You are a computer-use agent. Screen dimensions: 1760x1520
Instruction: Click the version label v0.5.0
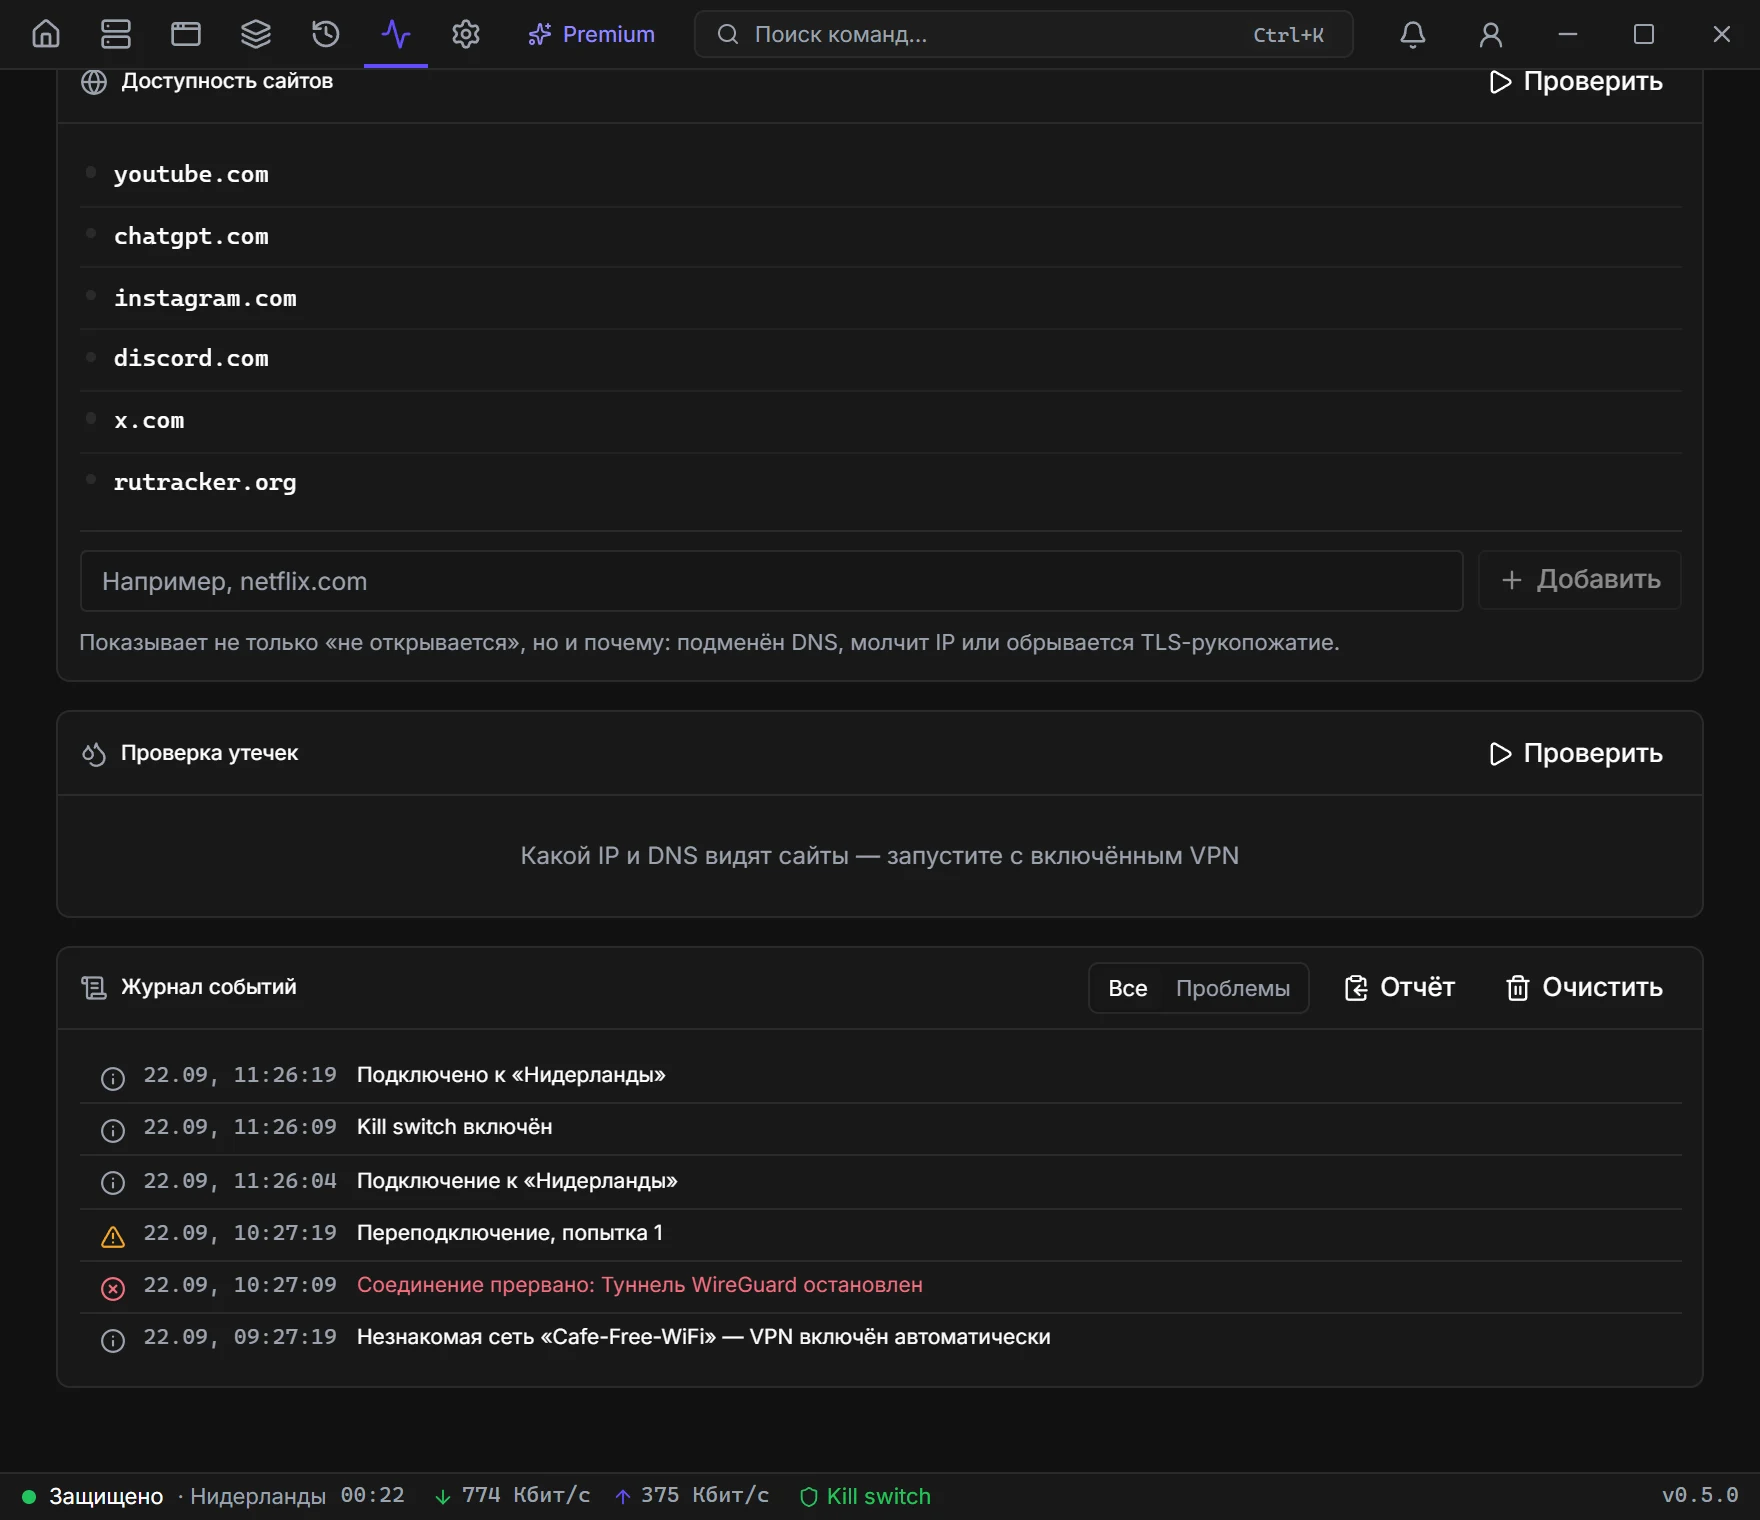tap(1700, 1495)
